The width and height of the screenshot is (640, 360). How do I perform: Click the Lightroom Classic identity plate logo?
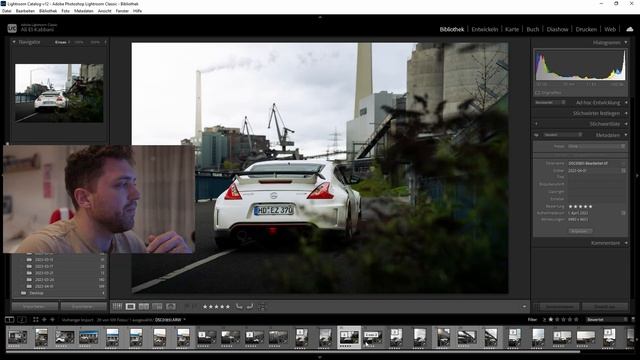12,28
